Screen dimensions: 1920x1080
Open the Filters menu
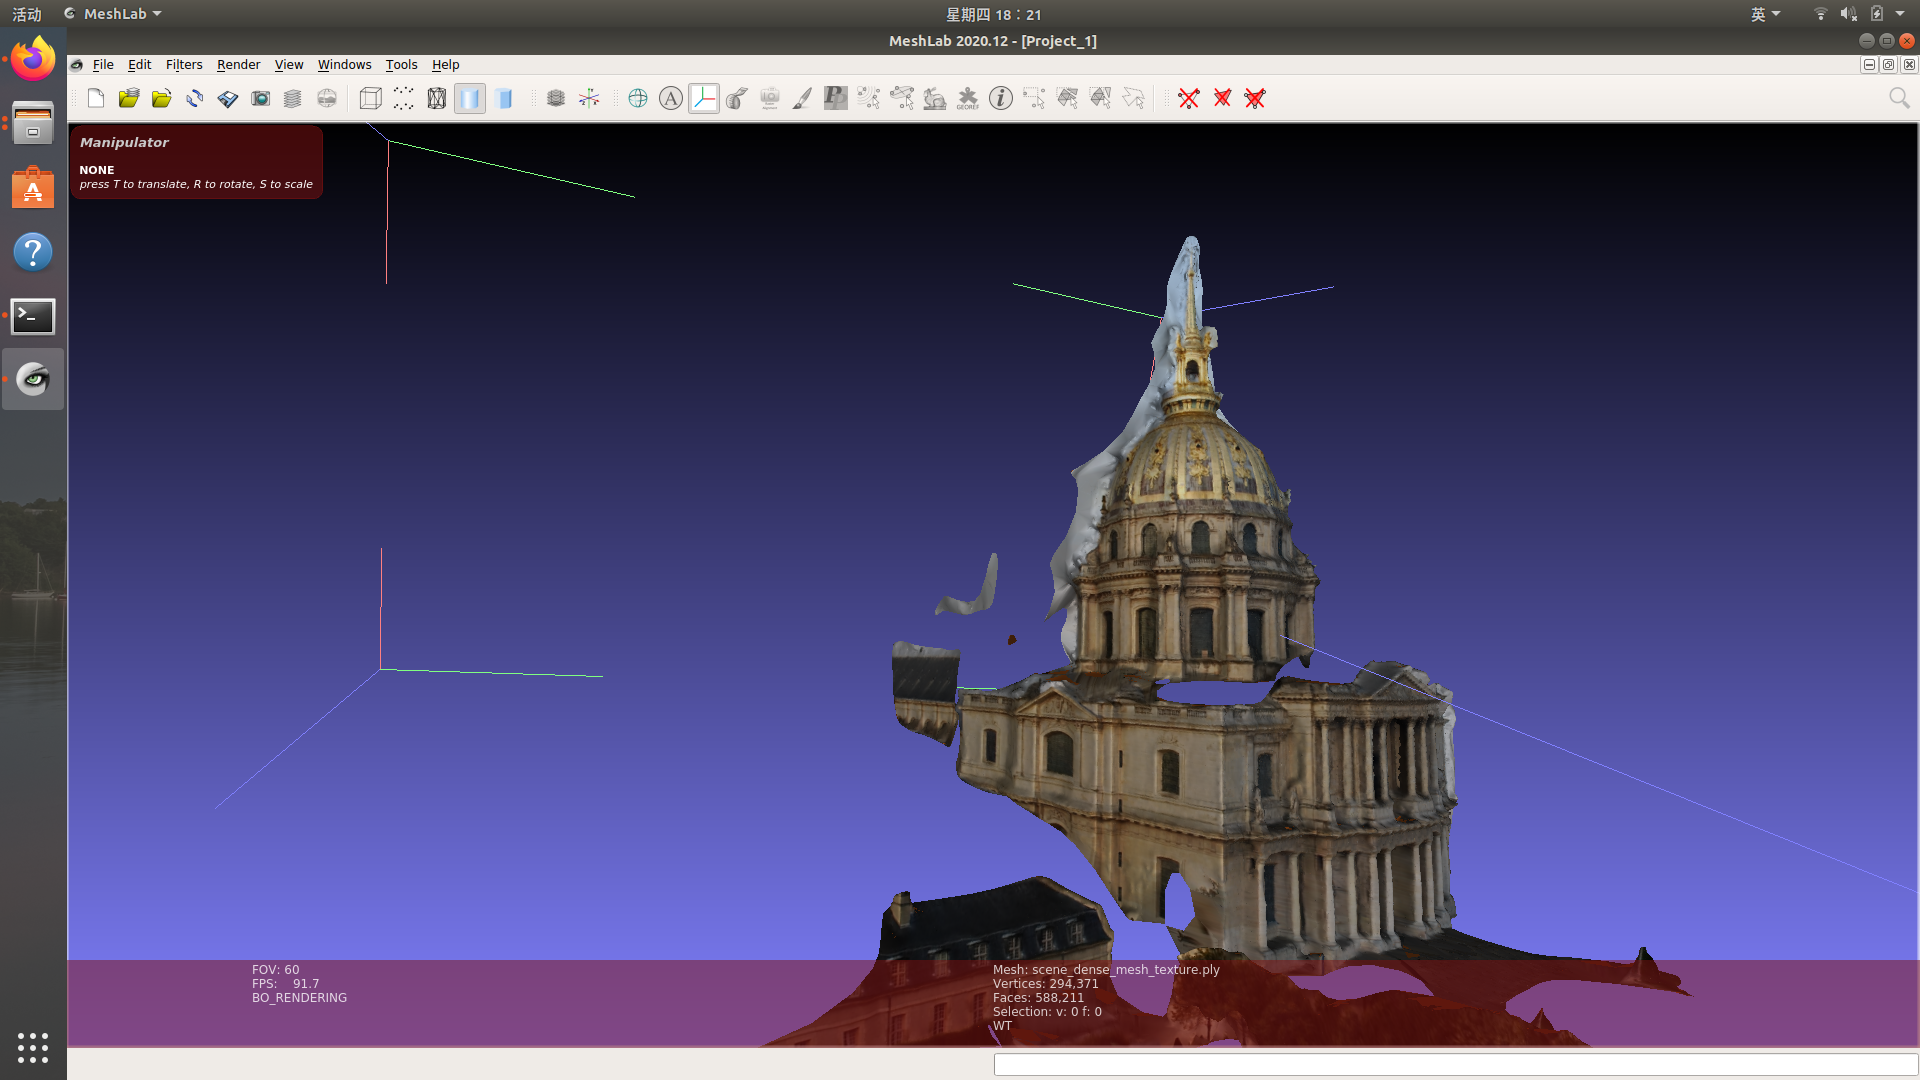(x=184, y=65)
